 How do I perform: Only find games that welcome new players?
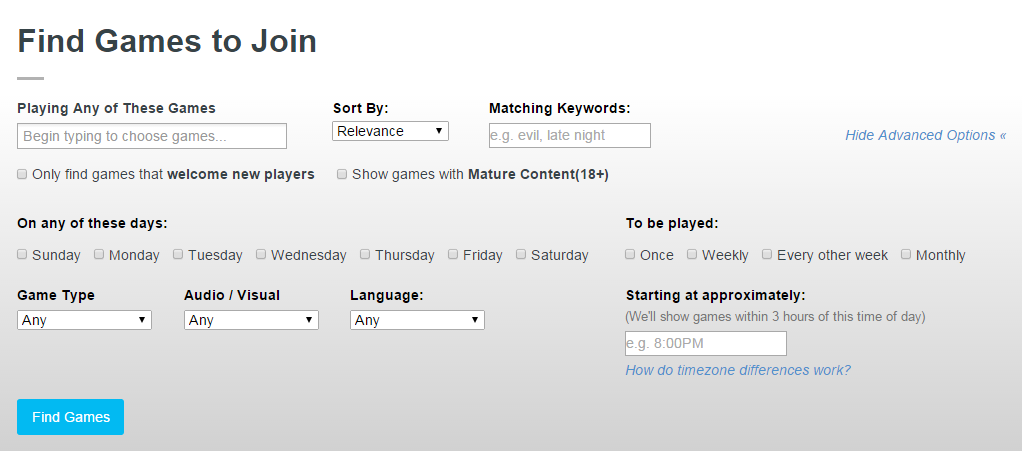pyautogui.click(x=22, y=174)
